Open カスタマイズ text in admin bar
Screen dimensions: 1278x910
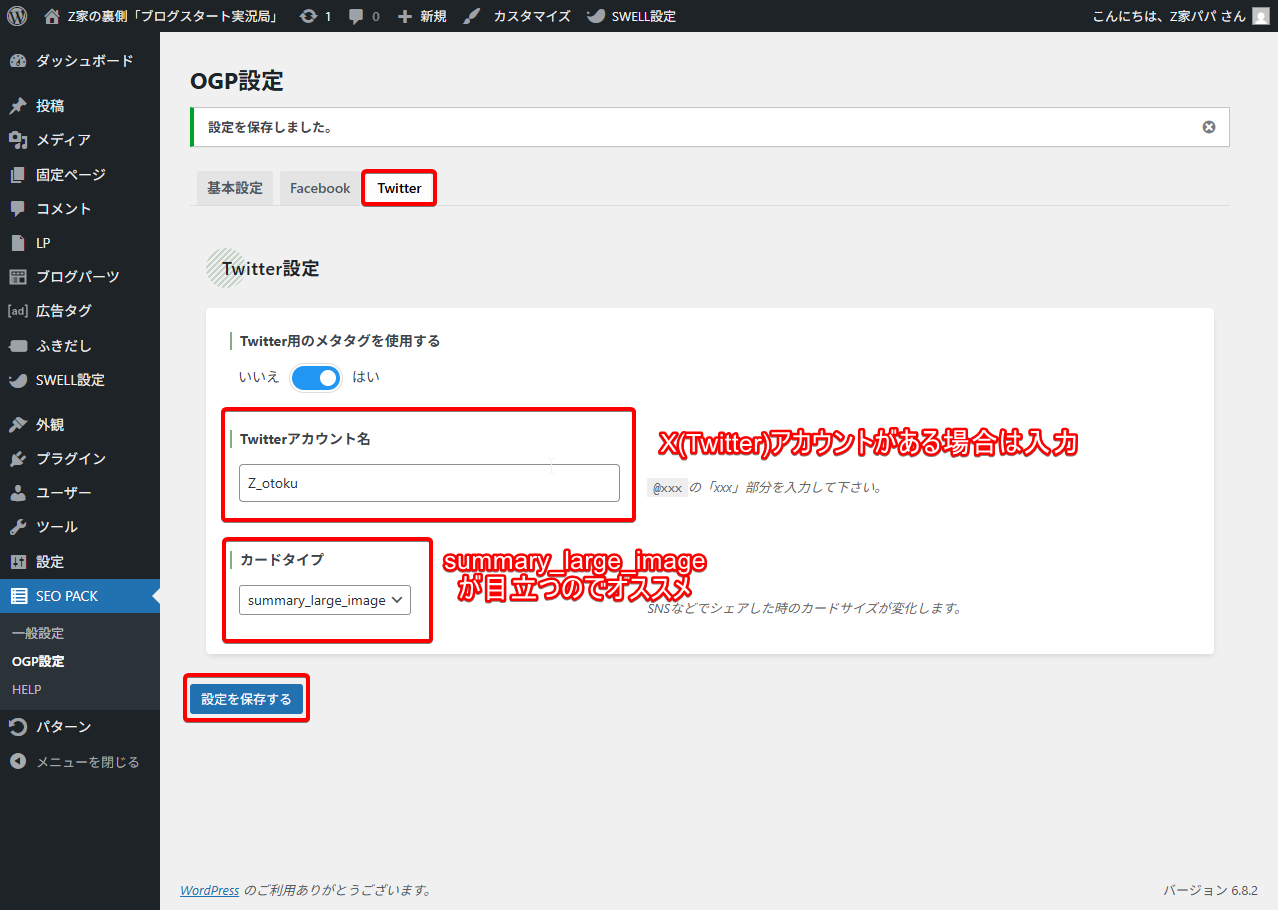coord(532,16)
